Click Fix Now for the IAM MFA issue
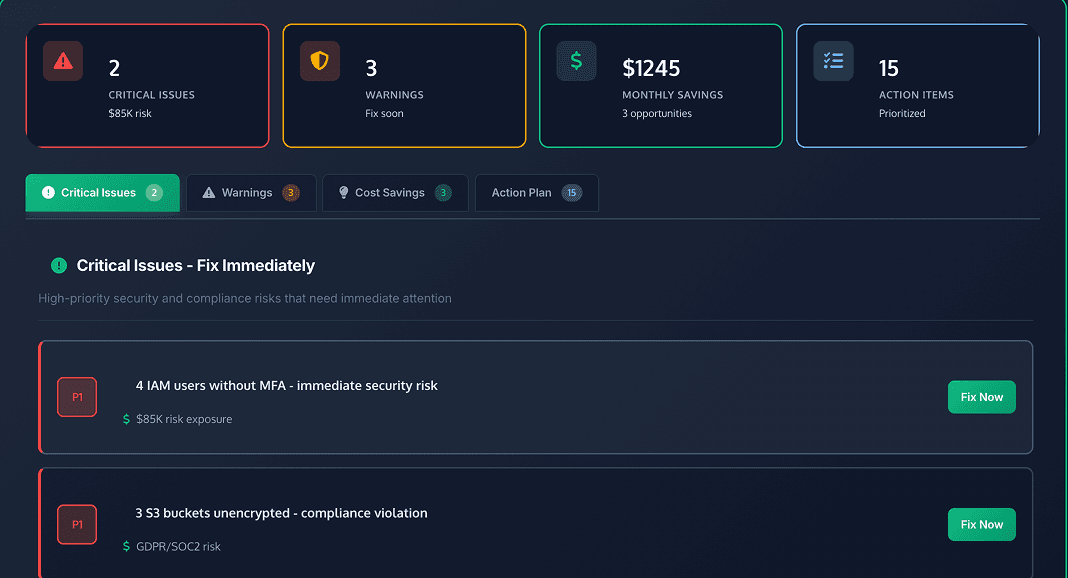Screen dimensions: 1068x578 point(981,397)
